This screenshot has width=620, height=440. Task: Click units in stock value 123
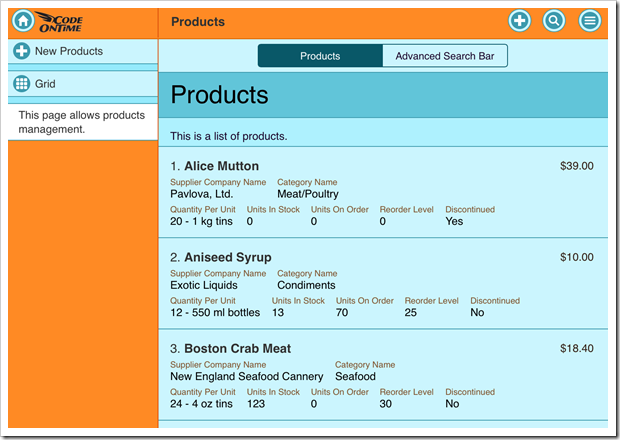(x=256, y=404)
